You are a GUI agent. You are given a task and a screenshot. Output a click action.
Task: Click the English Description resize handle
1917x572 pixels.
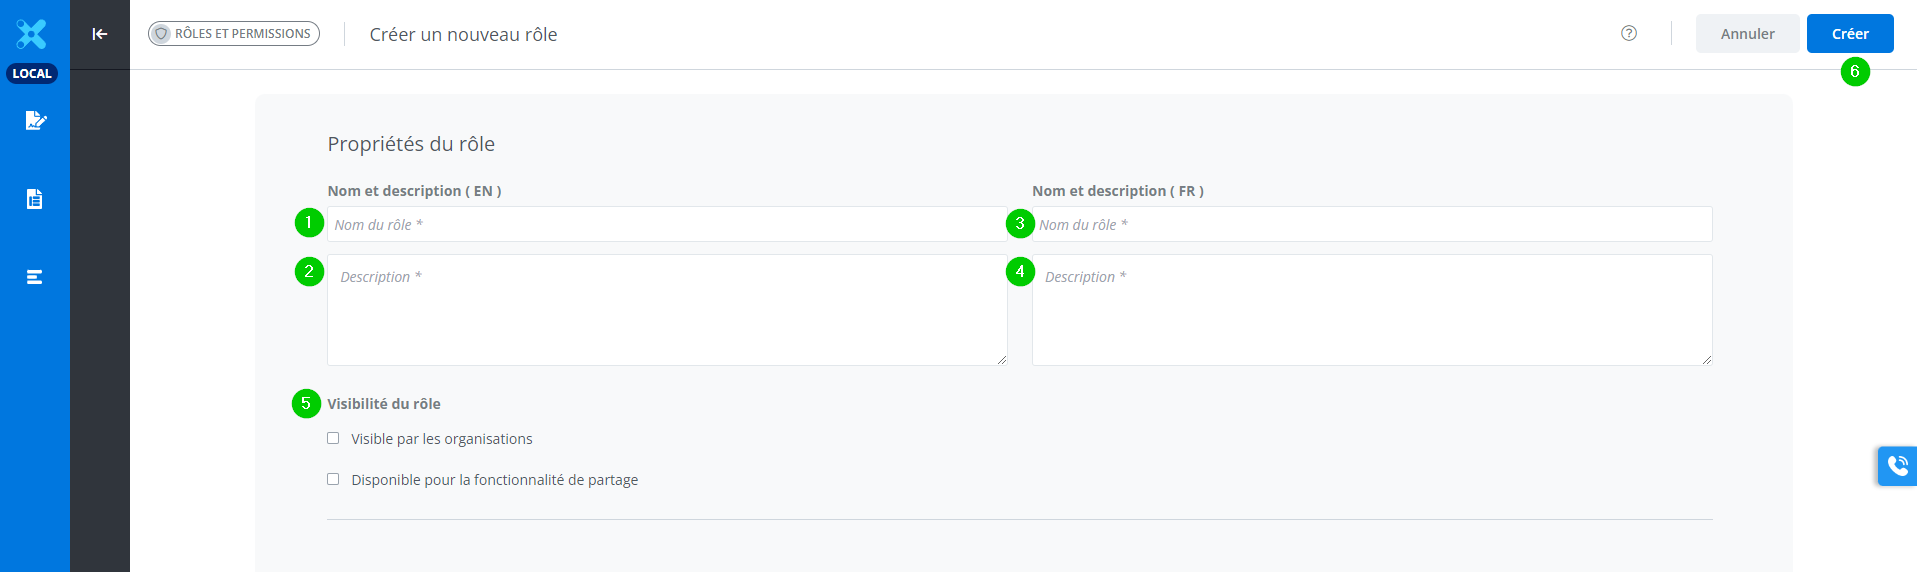coord(1002,360)
